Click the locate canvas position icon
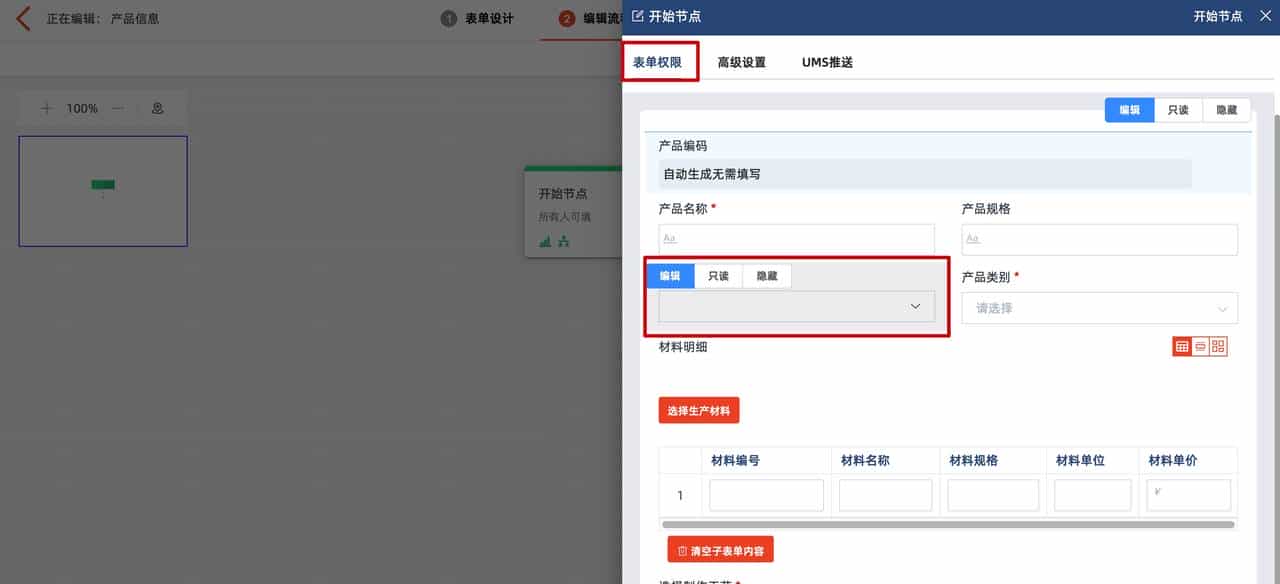The width and height of the screenshot is (1280, 584). click(157, 108)
